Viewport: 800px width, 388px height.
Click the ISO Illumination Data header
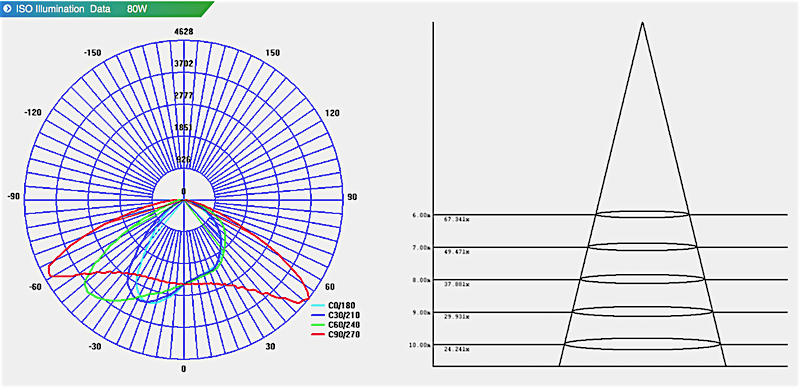pyautogui.click(x=62, y=9)
